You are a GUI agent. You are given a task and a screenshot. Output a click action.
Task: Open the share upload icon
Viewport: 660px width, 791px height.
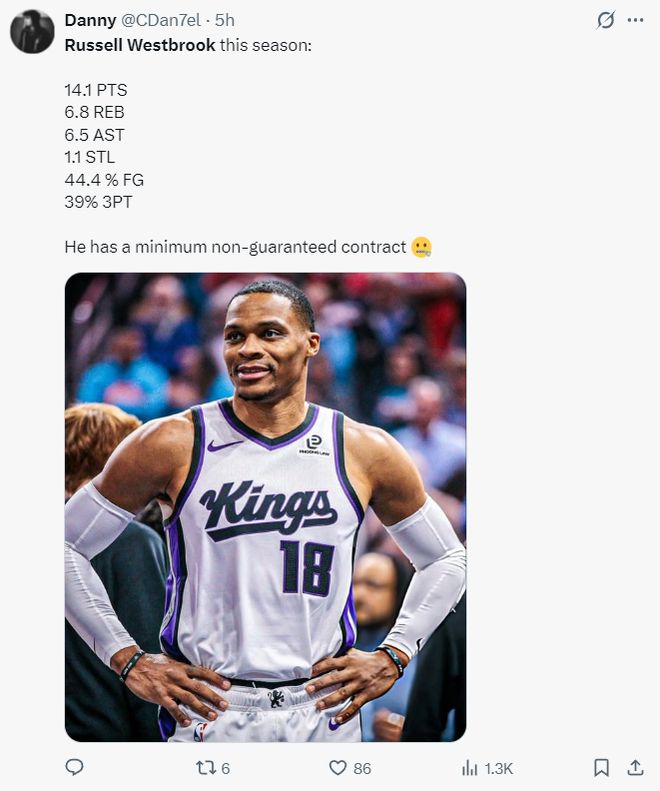pyautogui.click(x=635, y=768)
